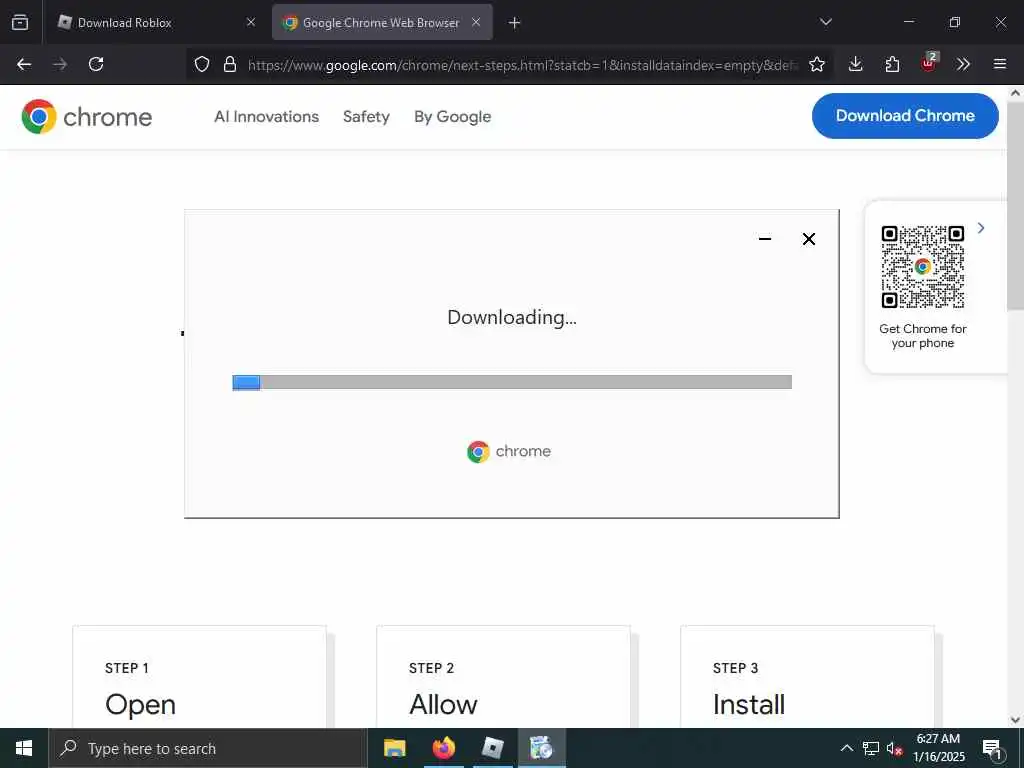Image resolution: width=1024 pixels, height=768 pixels.
Task: Open File Explorer from the taskbar
Action: click(x=394, y=748)
